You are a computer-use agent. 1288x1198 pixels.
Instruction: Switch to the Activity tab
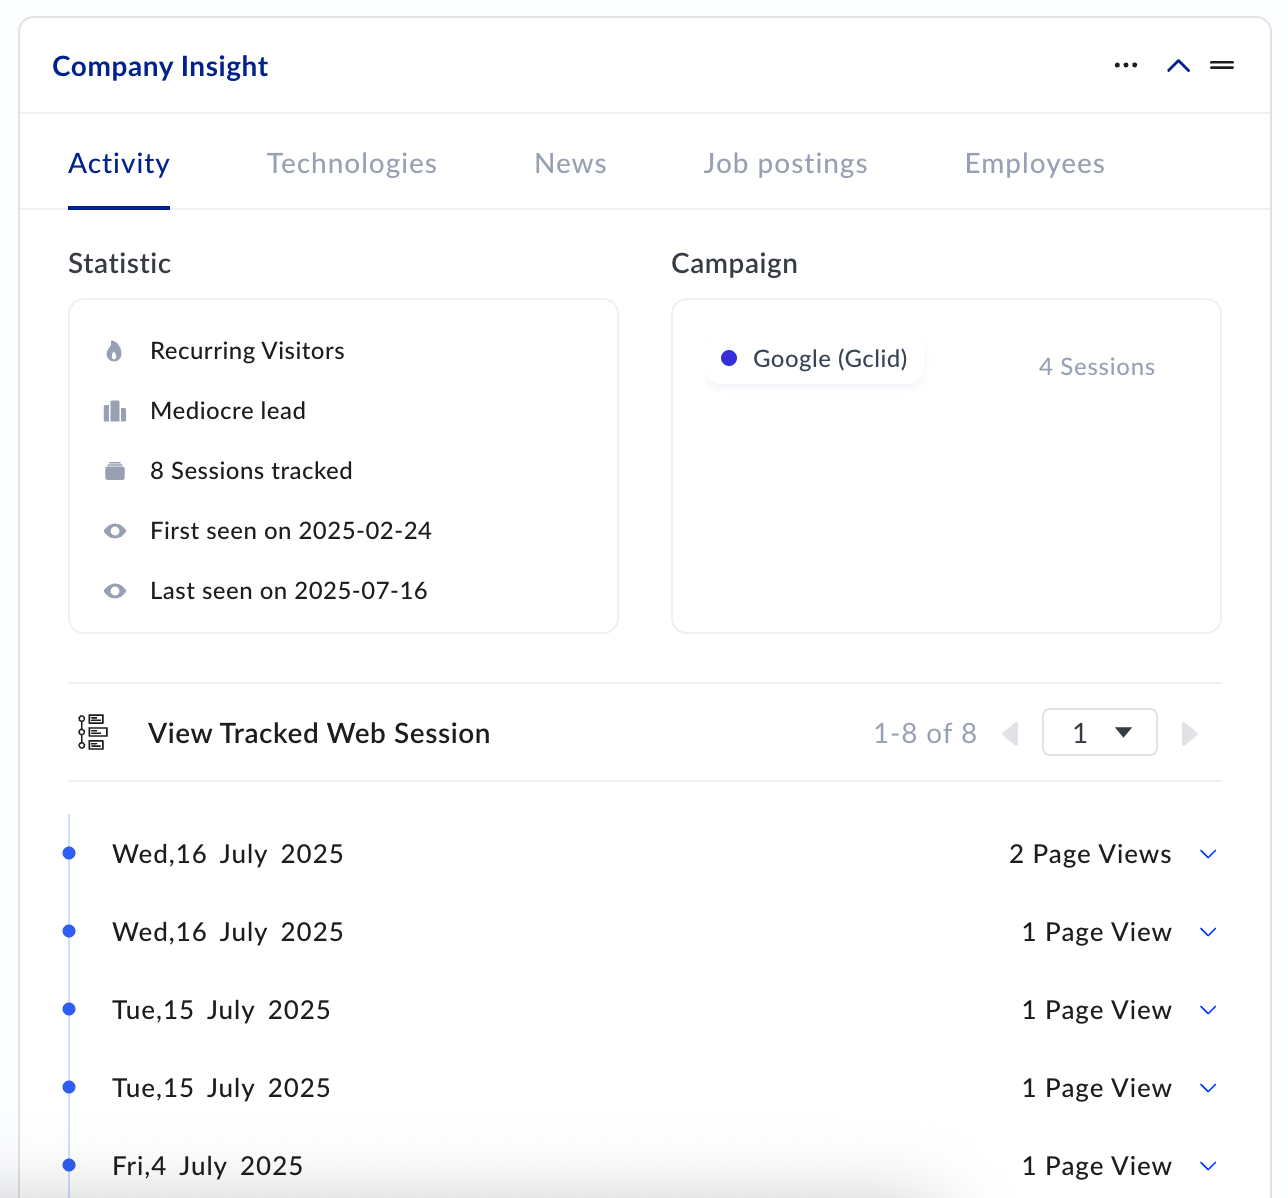(x=119, y=163)
